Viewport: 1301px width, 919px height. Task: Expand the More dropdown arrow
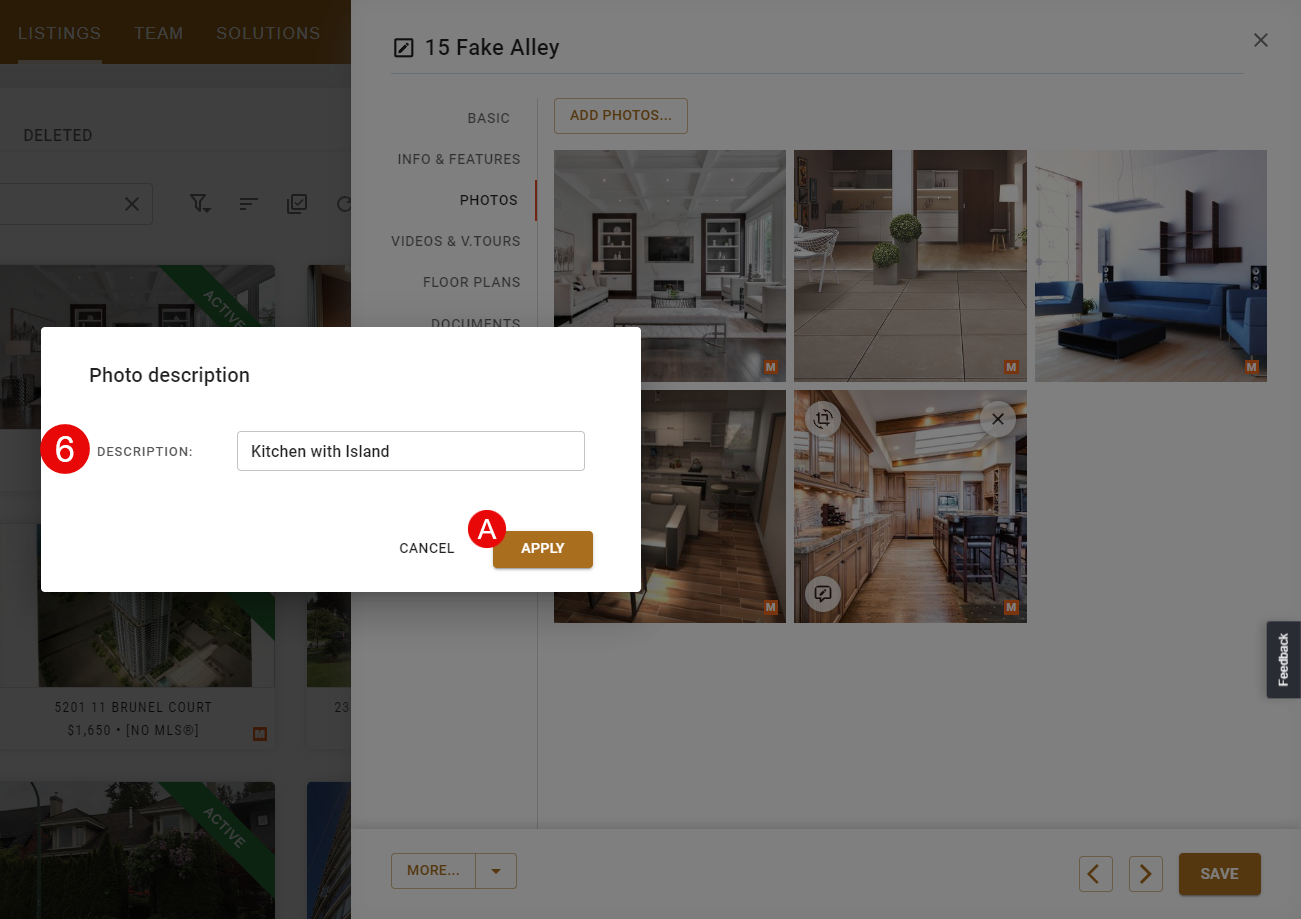tap(497, 871)
